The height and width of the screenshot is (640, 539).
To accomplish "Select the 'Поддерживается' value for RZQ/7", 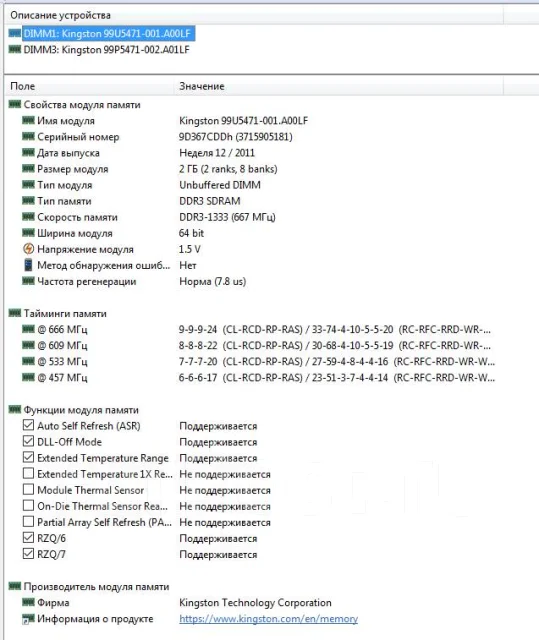I will (x=218, y=554).
